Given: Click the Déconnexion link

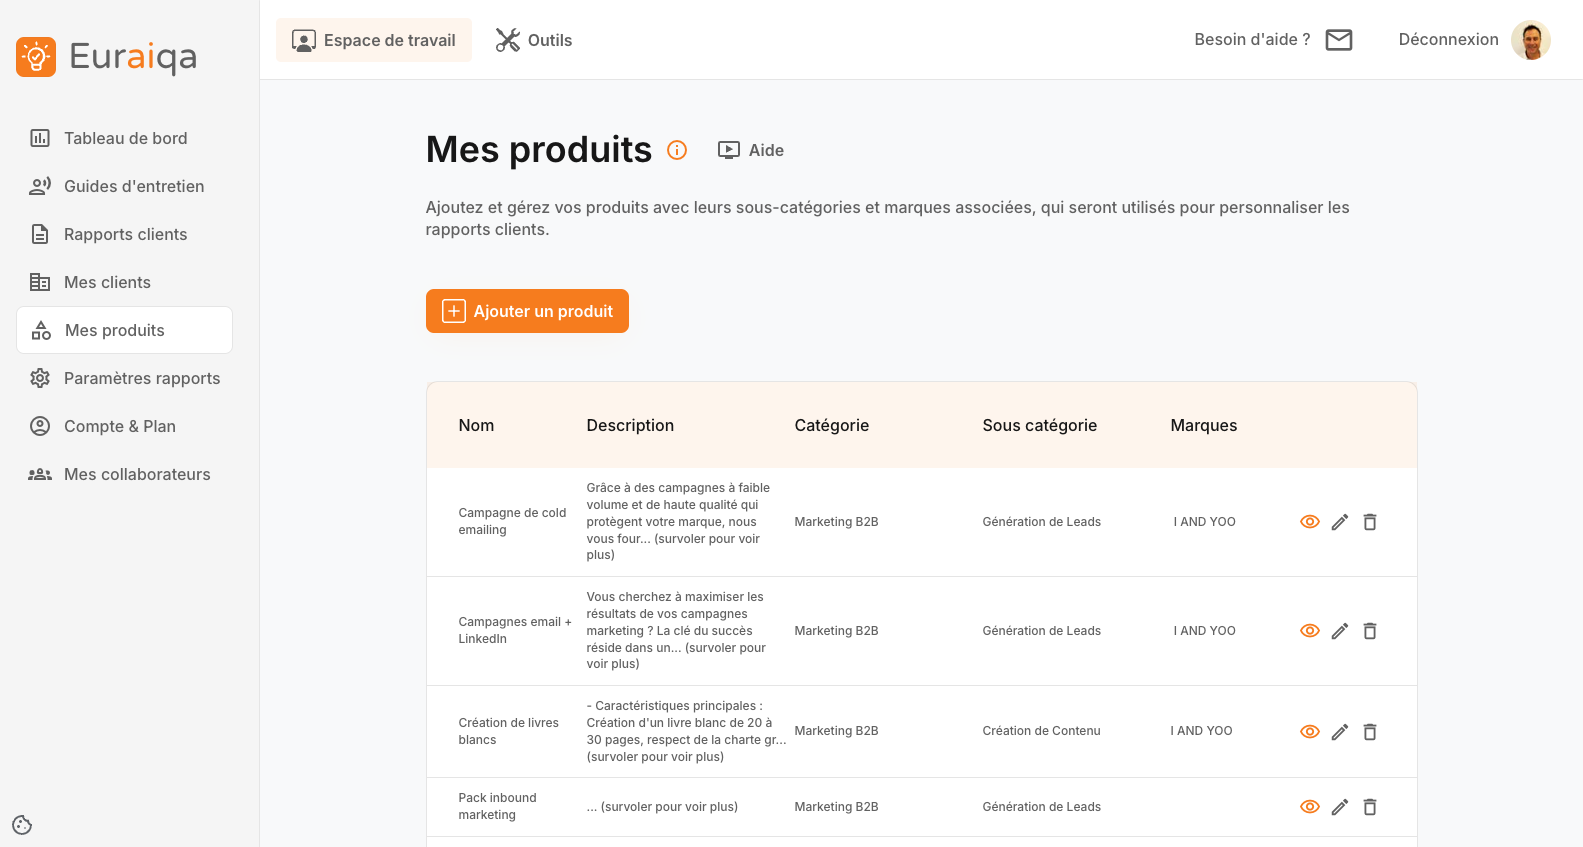Looking at the screenshot, I should click(1448, 40).
